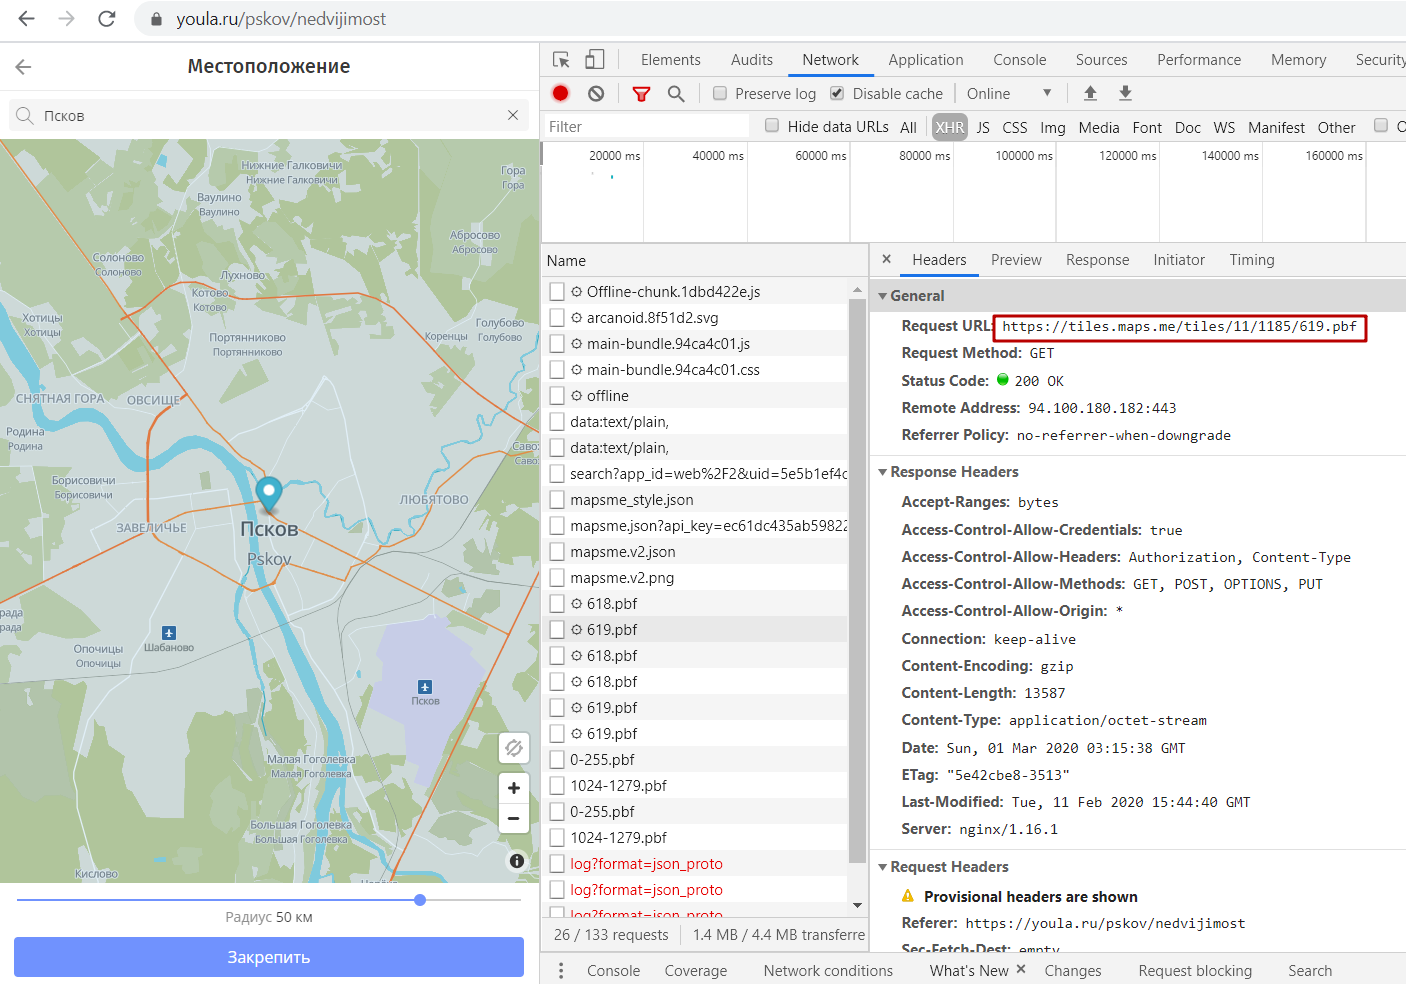Screen dimensions: 1406x984
Task: Check the Hide data URLs checkbox
Action: [x=772, y=125]
